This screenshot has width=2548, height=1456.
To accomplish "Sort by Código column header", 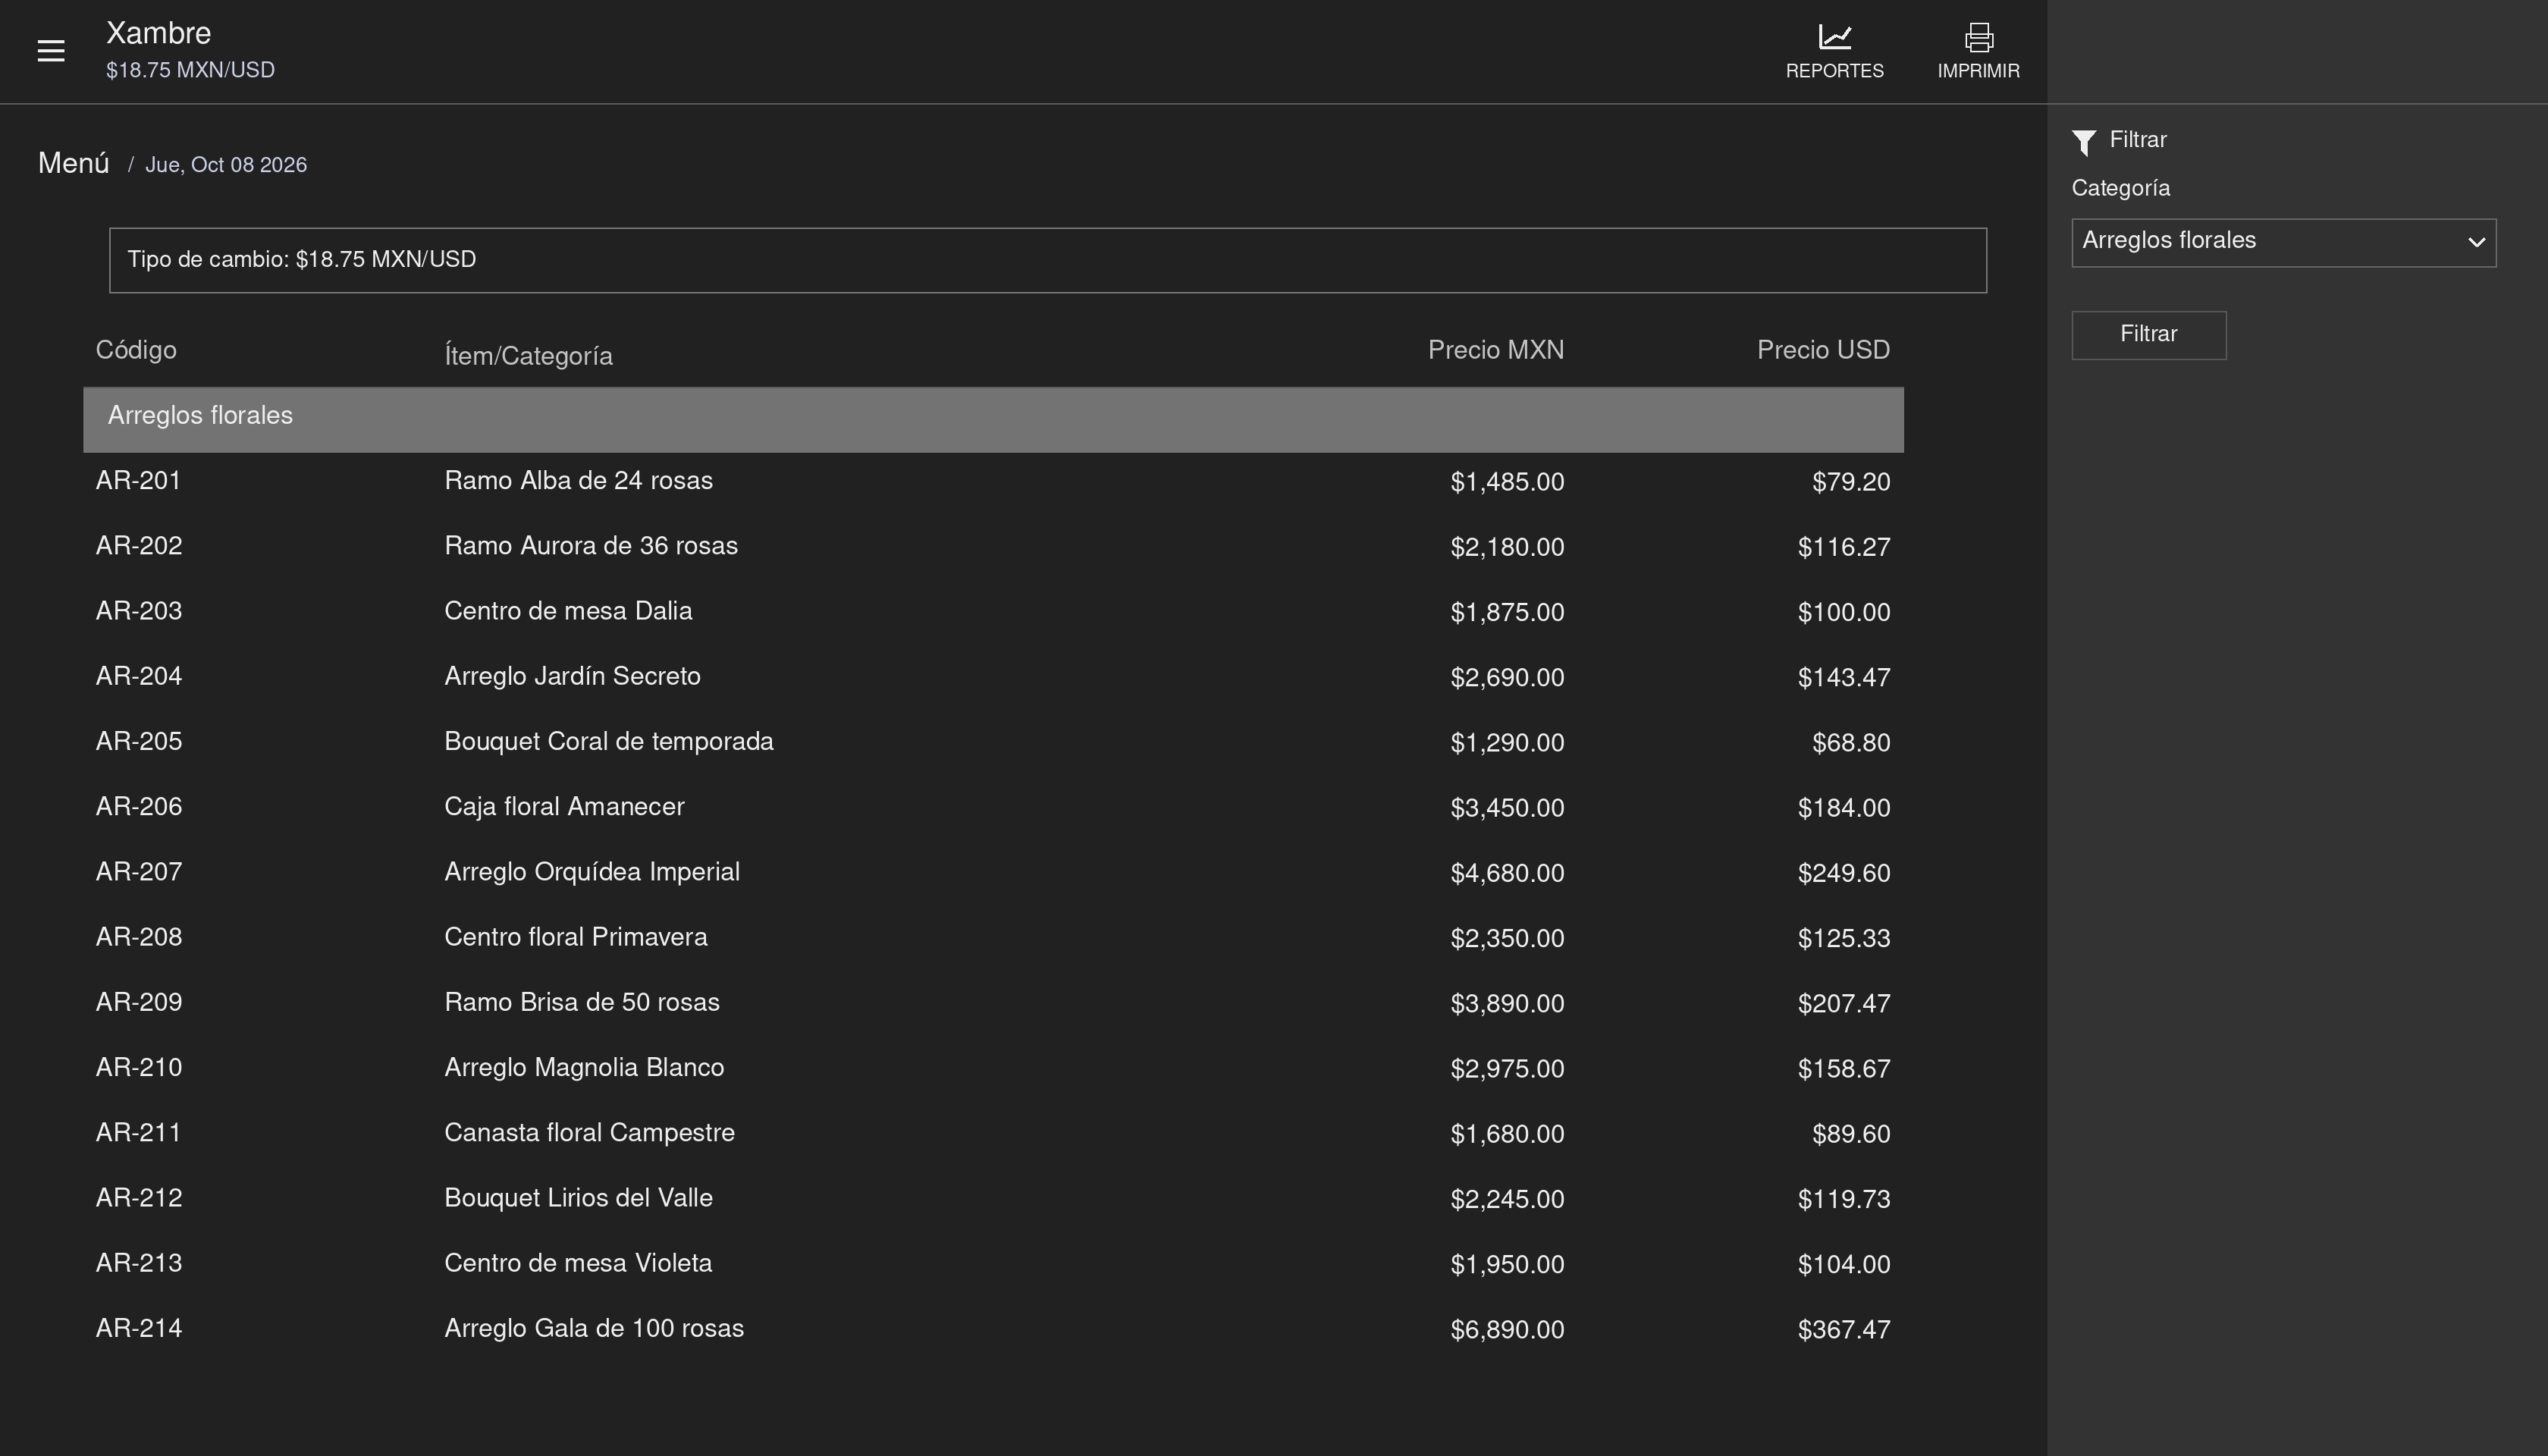I will 136,350.
